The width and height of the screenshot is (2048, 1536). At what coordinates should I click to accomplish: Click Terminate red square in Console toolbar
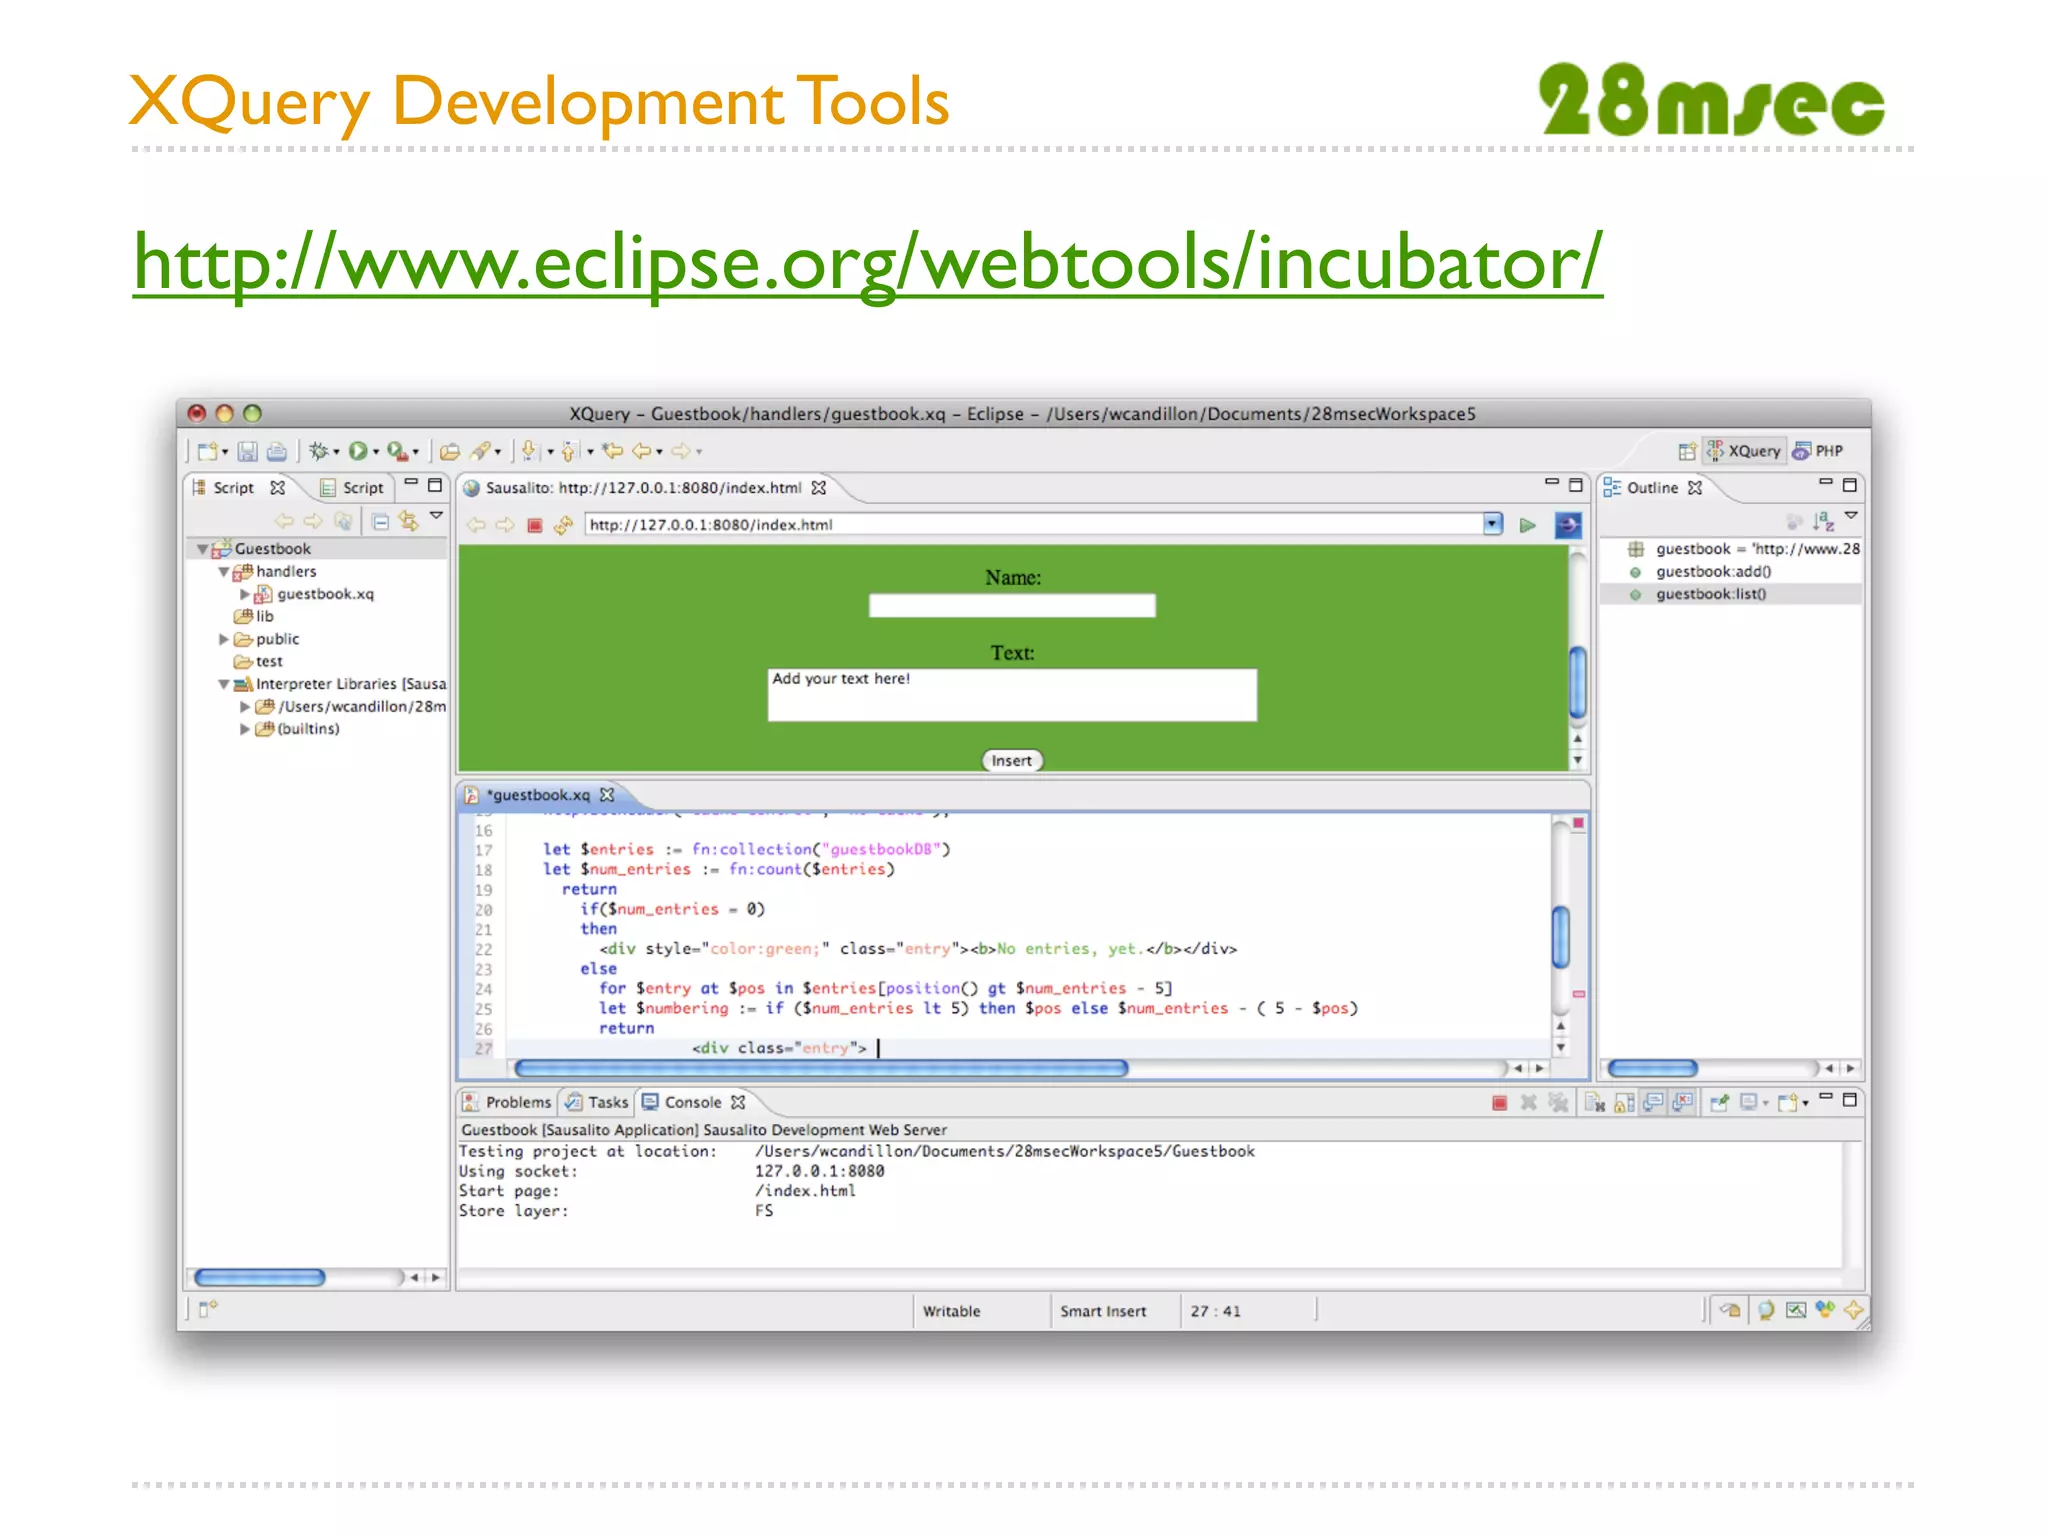click(1499, 1102)
